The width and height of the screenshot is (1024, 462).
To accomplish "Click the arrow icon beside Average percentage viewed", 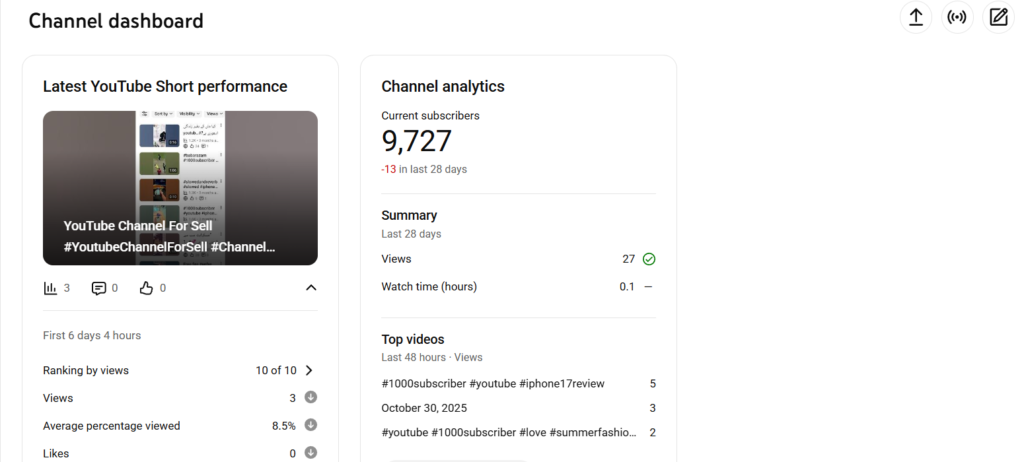I will coord(311,425).
